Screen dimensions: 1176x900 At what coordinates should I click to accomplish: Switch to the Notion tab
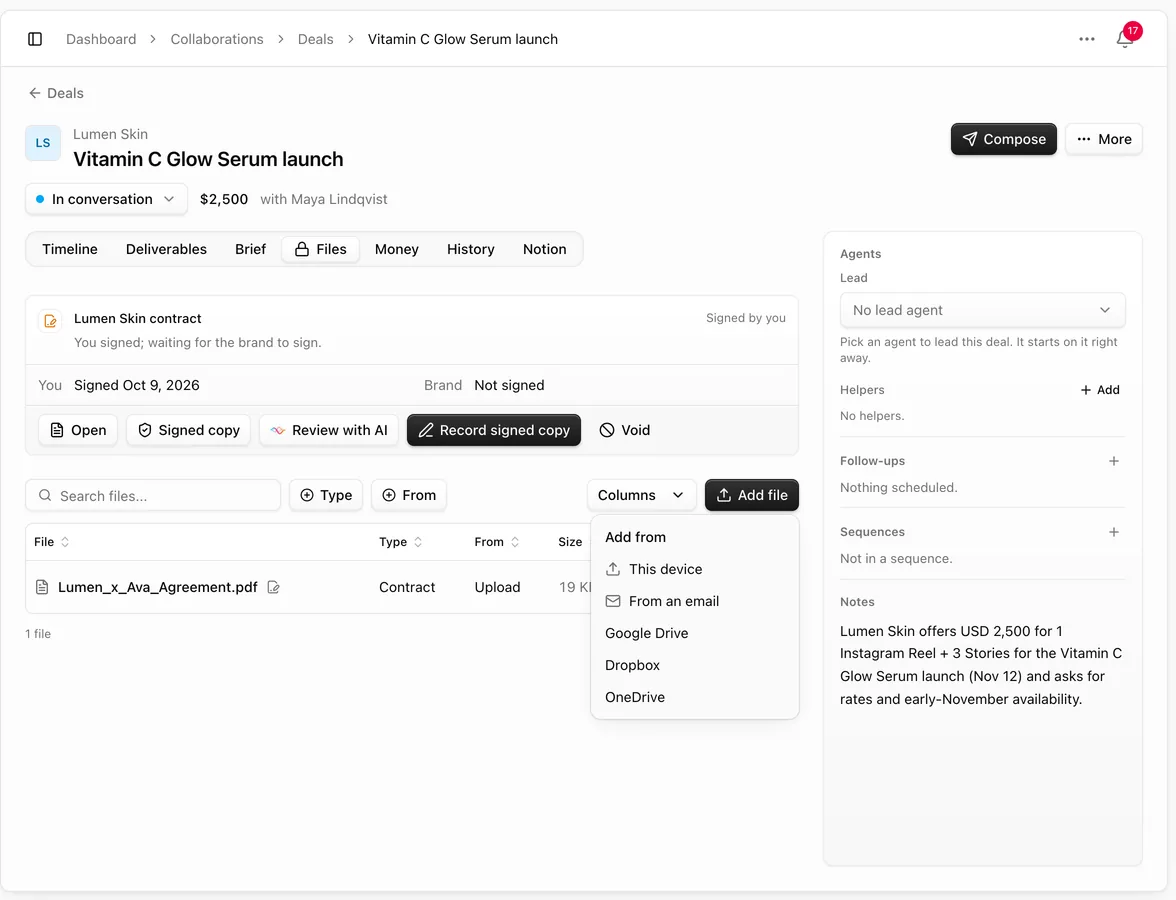click(544, 249)
